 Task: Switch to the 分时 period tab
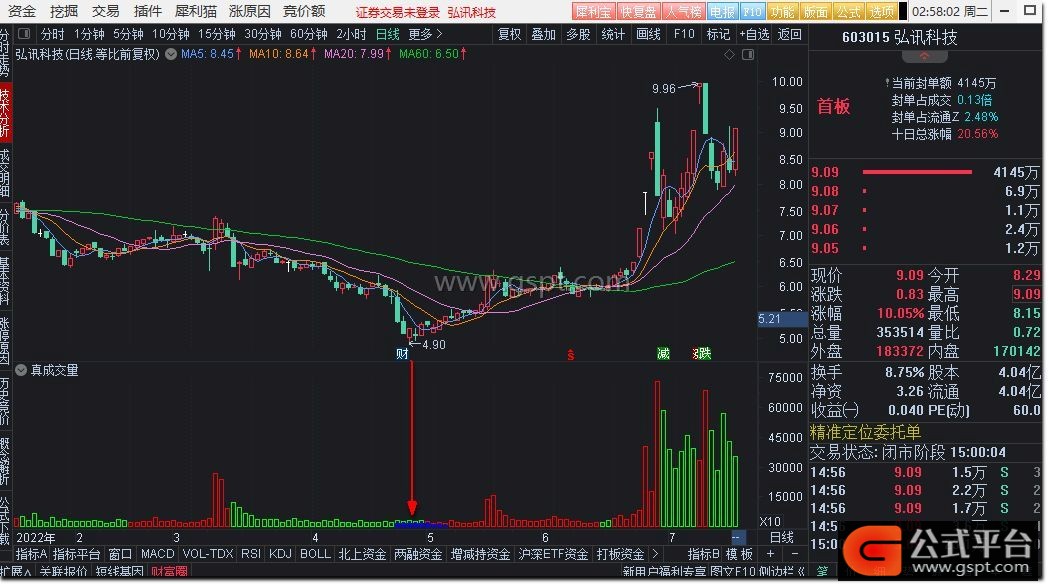(x=52, y=33)
